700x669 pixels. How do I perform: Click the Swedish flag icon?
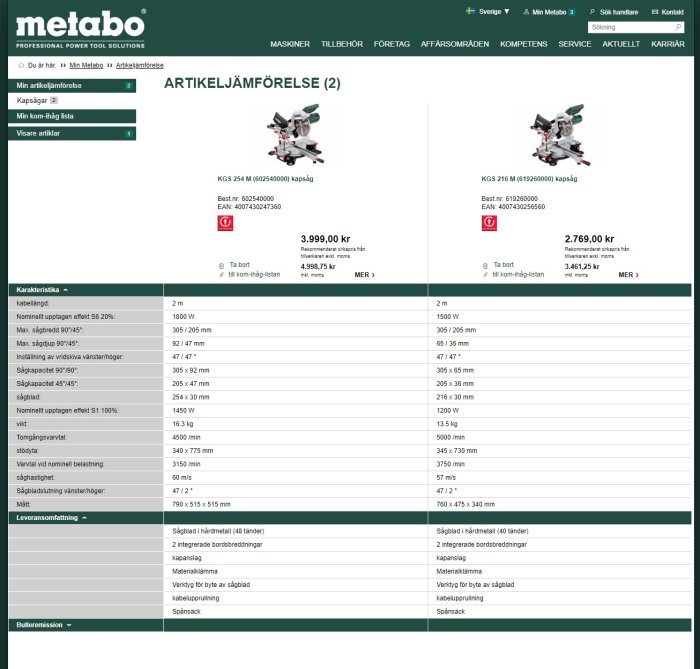click(x=470, y=11)
